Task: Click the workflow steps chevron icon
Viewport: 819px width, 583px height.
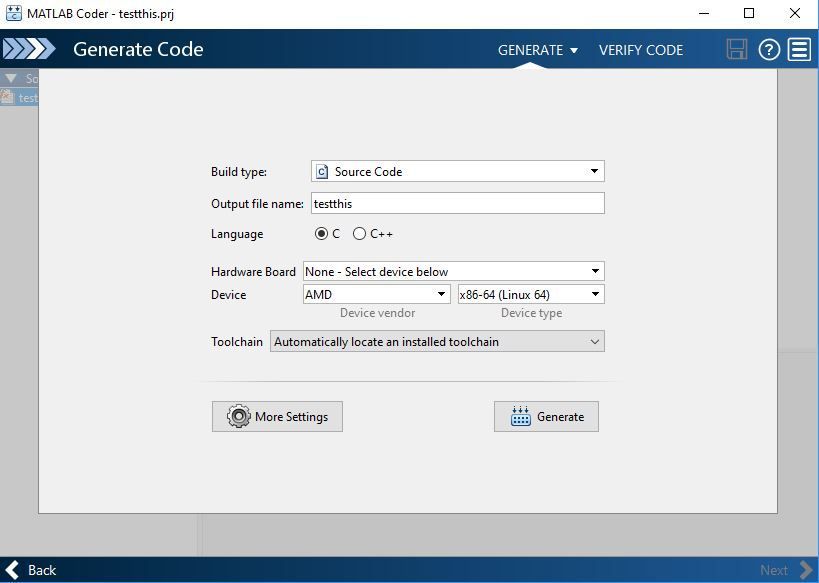Action: 29,49
